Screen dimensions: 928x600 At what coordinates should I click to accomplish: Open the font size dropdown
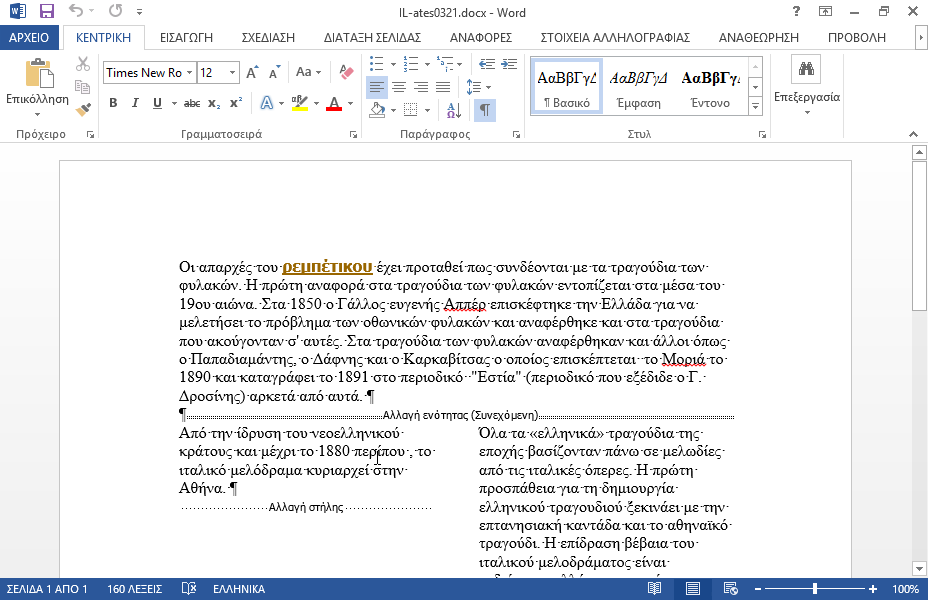[233, 72]
